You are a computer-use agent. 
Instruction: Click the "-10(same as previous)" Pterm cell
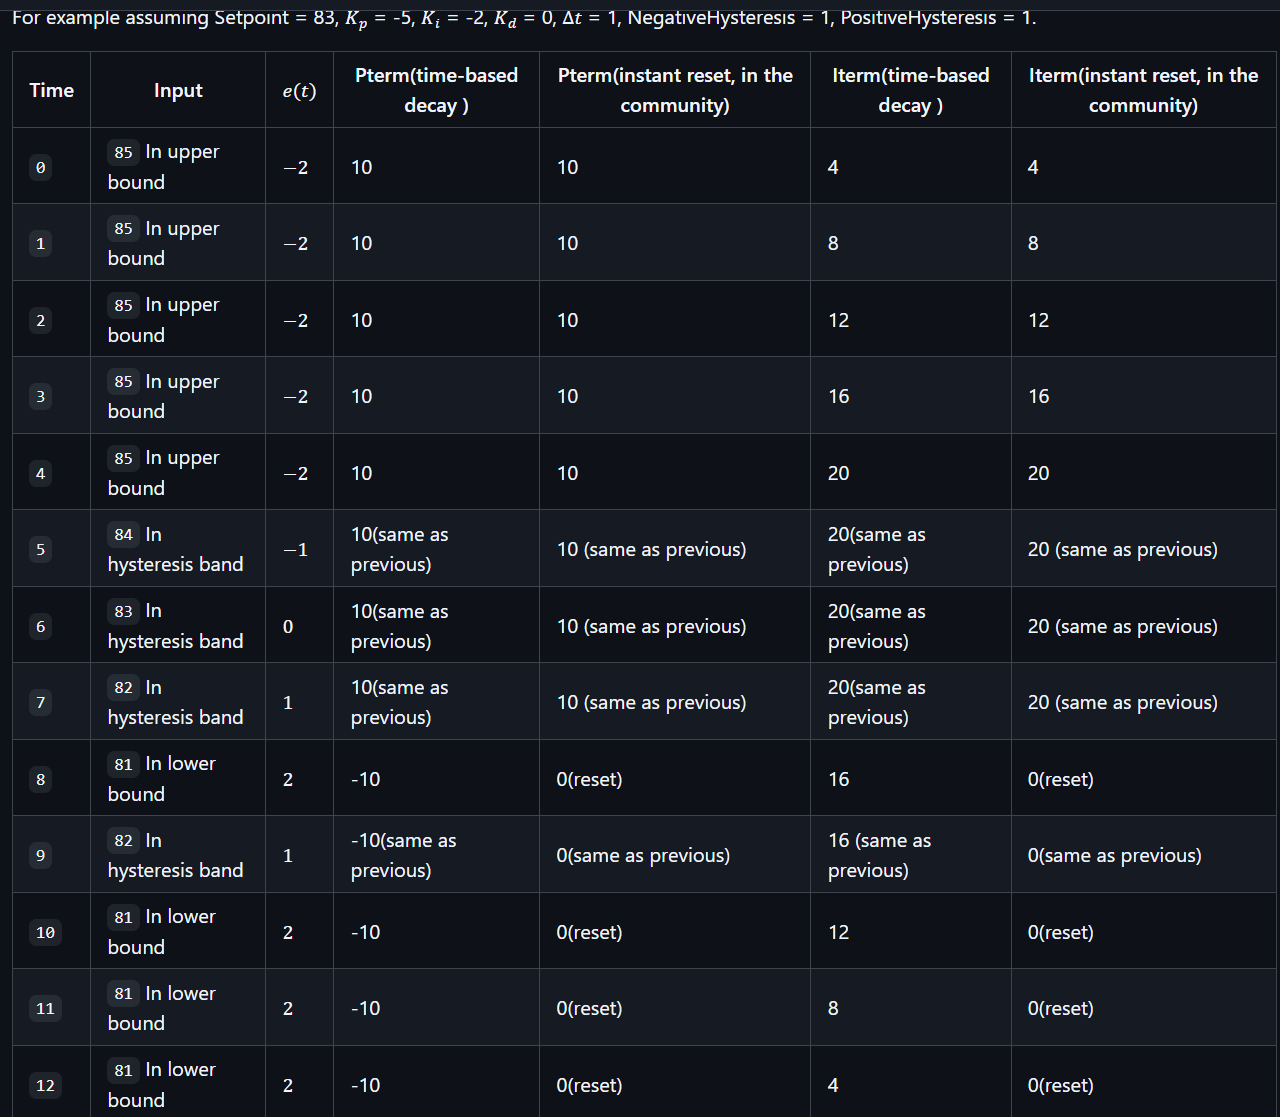(404, 855)
